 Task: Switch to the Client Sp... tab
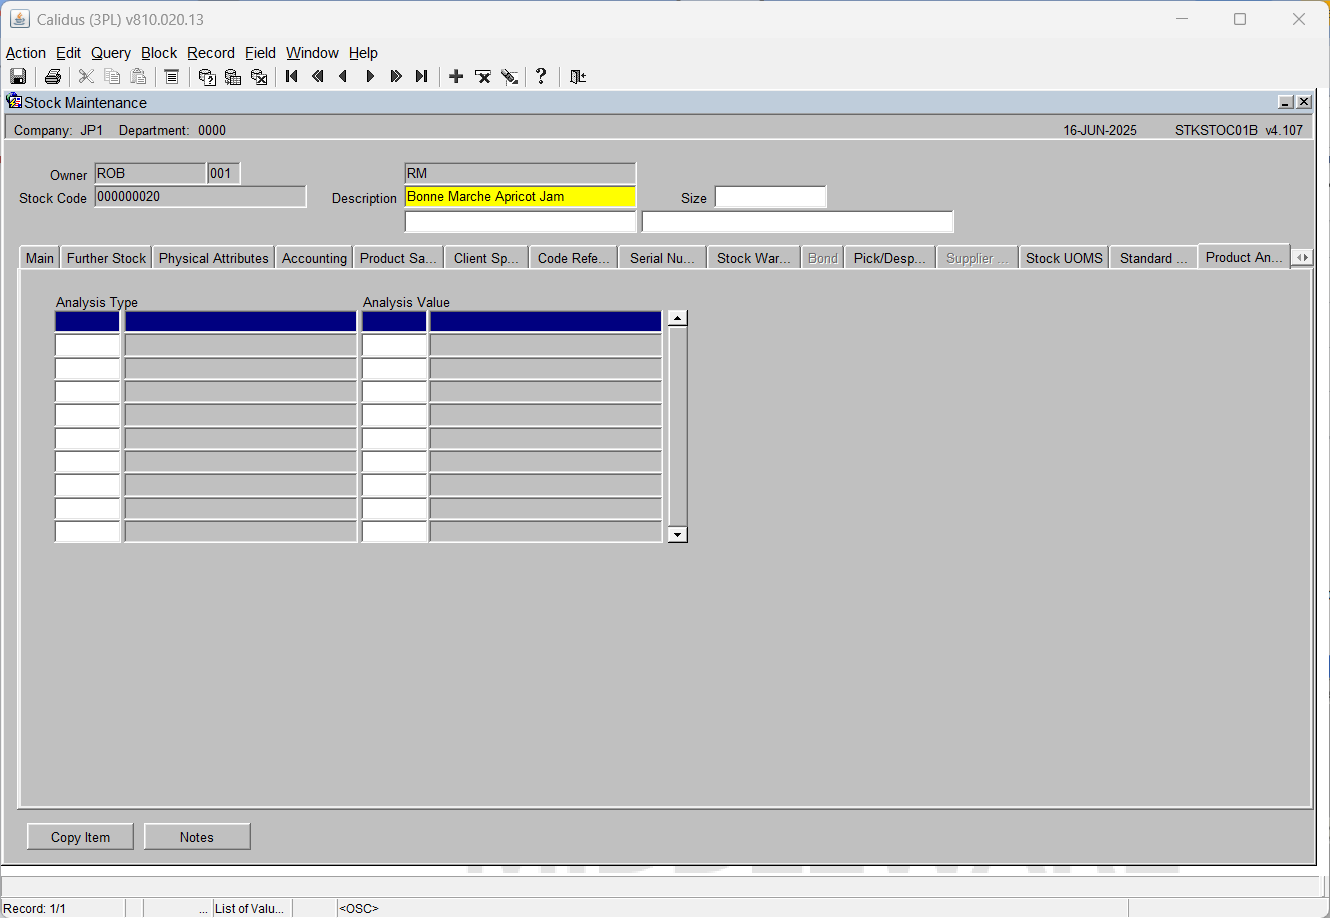(486, 258)
